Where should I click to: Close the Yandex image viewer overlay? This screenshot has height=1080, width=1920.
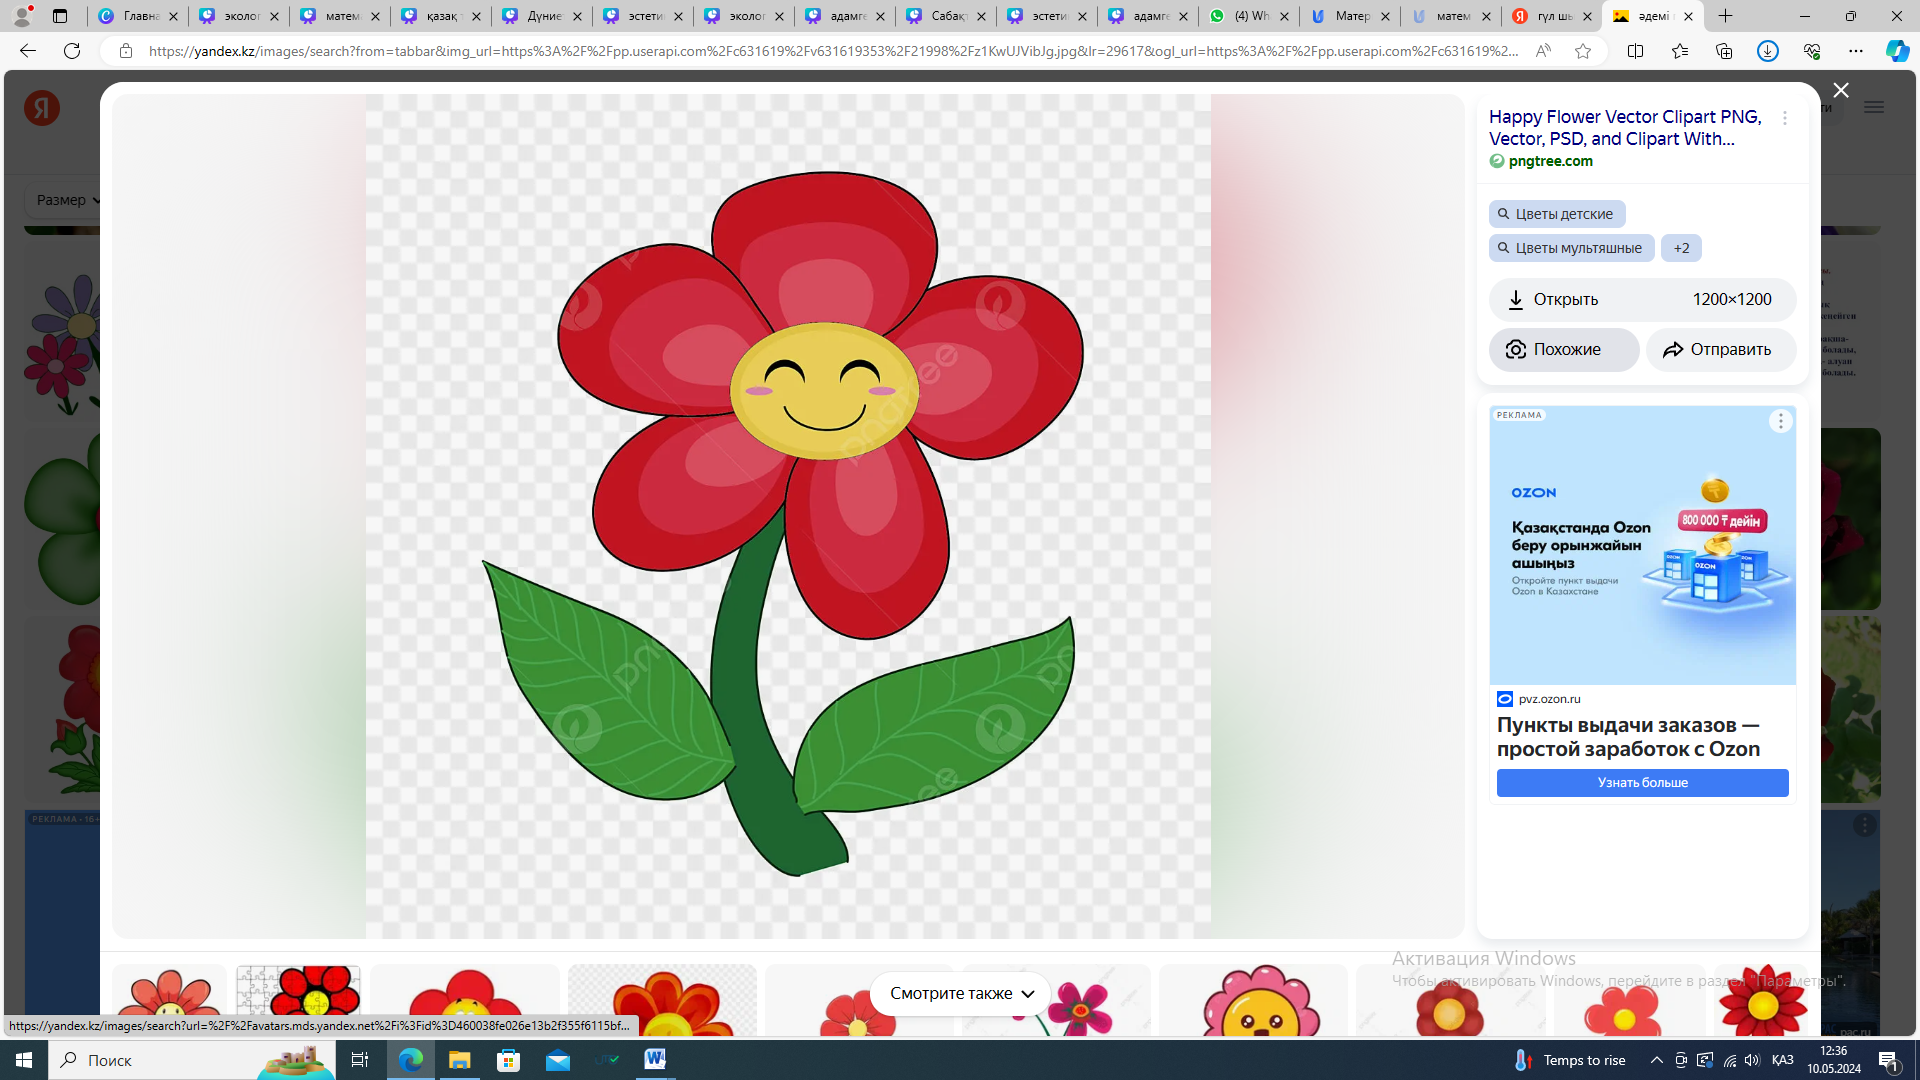(x=1840, y=90)
